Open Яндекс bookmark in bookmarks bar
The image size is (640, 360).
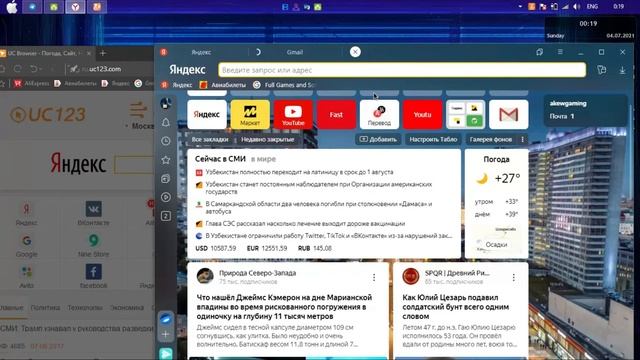177,85
